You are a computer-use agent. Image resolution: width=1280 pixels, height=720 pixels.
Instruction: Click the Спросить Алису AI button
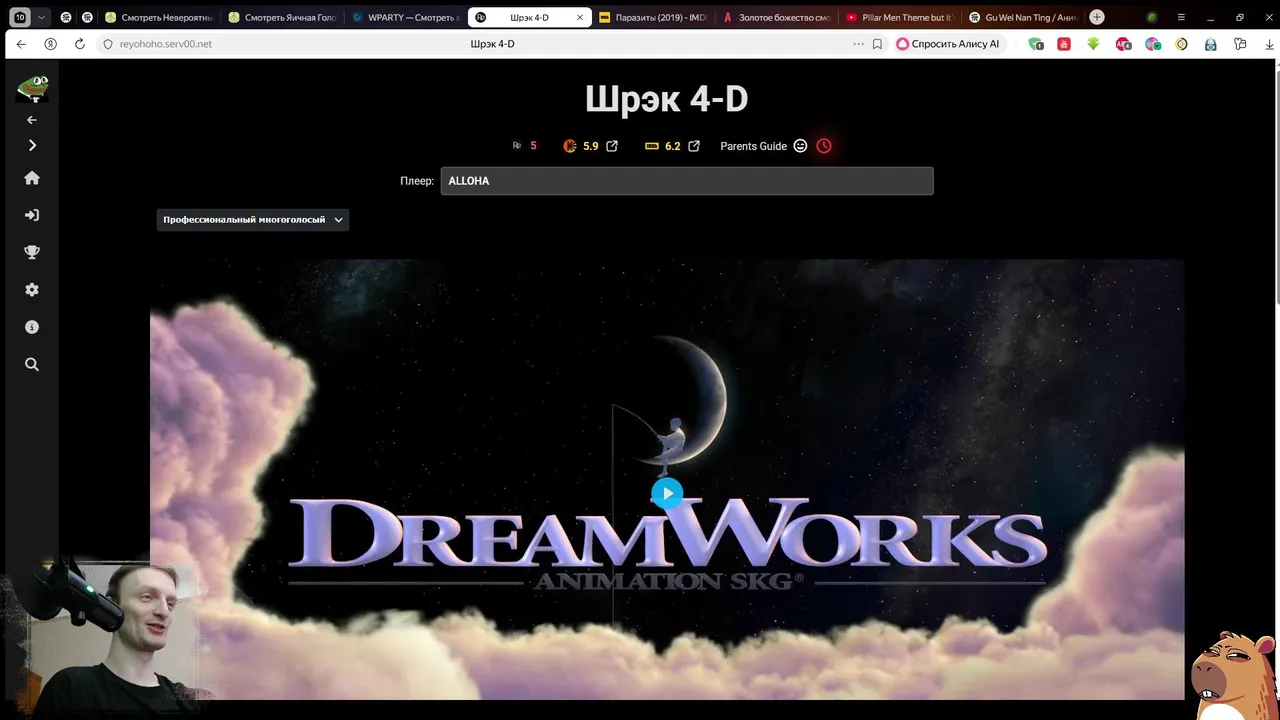[948, 44]
